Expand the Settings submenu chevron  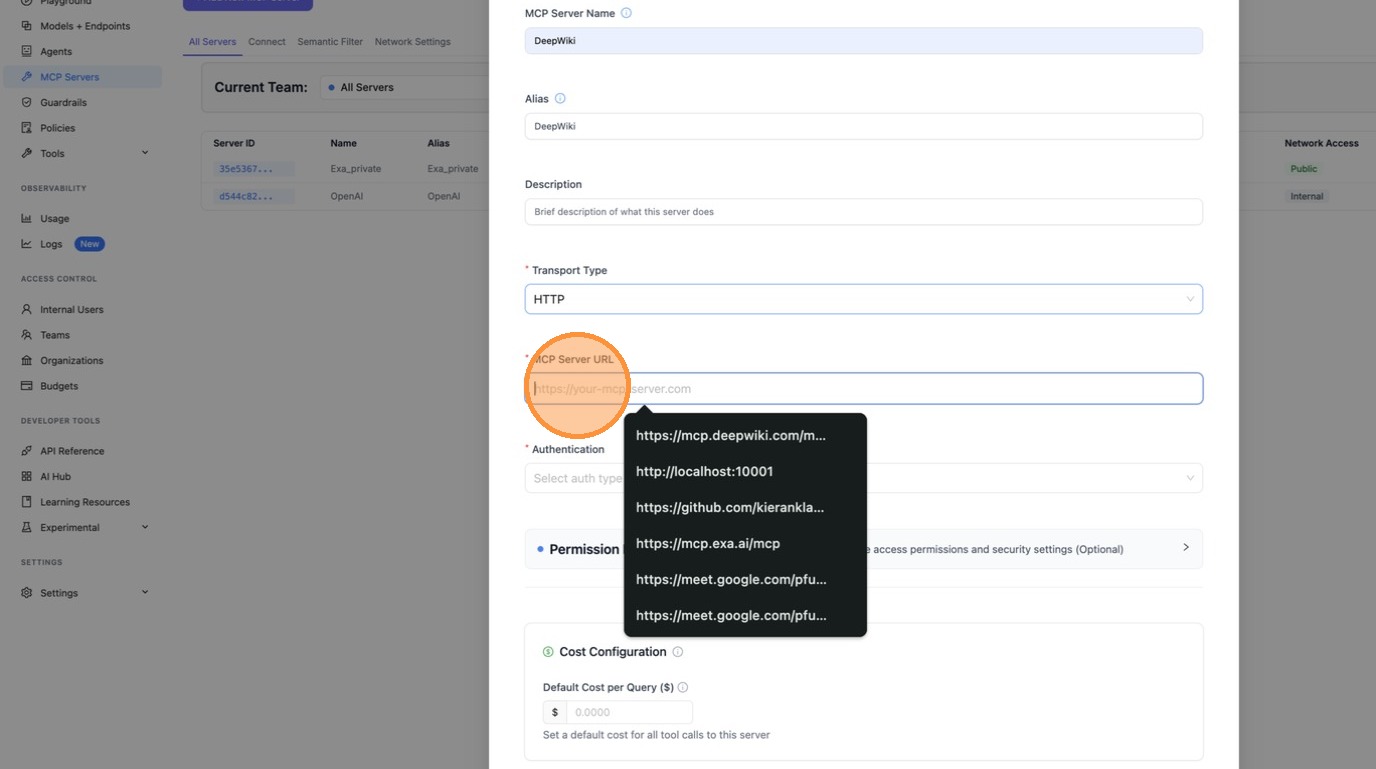pyautogui.click(x=145, y=593)
